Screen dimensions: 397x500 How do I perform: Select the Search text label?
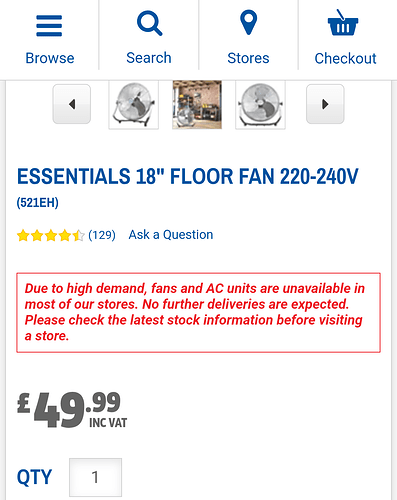tap(149, 58)
